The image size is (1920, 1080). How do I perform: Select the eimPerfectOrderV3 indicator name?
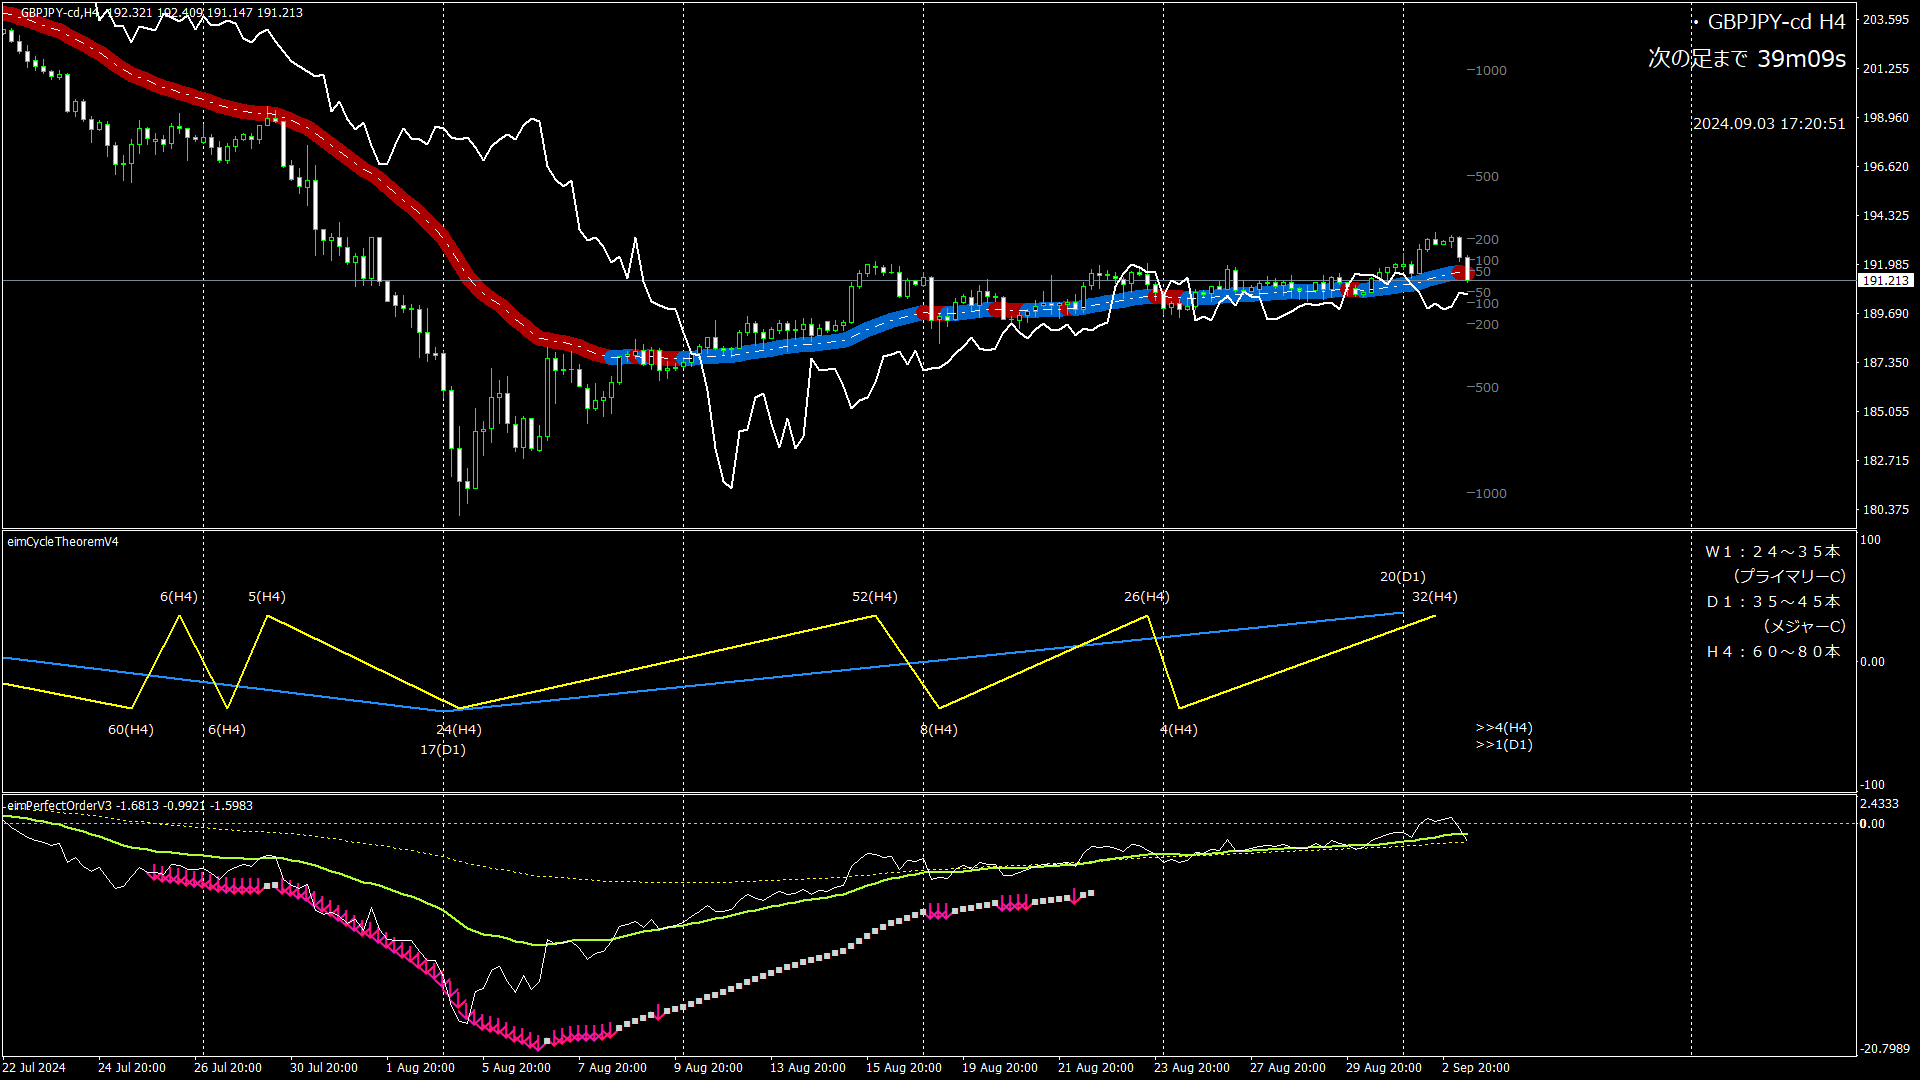click(59, 806)
